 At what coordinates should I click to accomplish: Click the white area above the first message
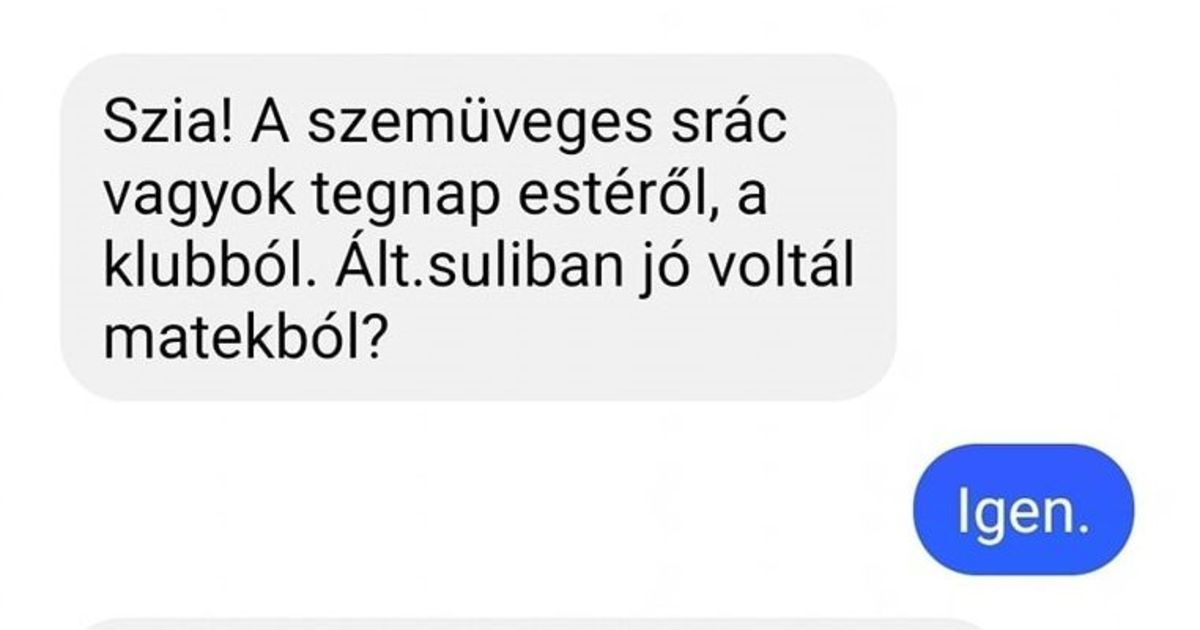click(600, 26)
